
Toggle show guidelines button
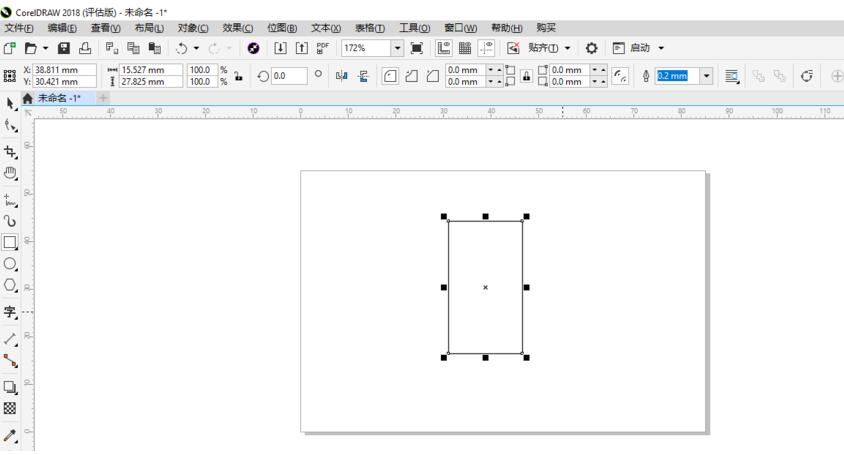click(486, 48)
